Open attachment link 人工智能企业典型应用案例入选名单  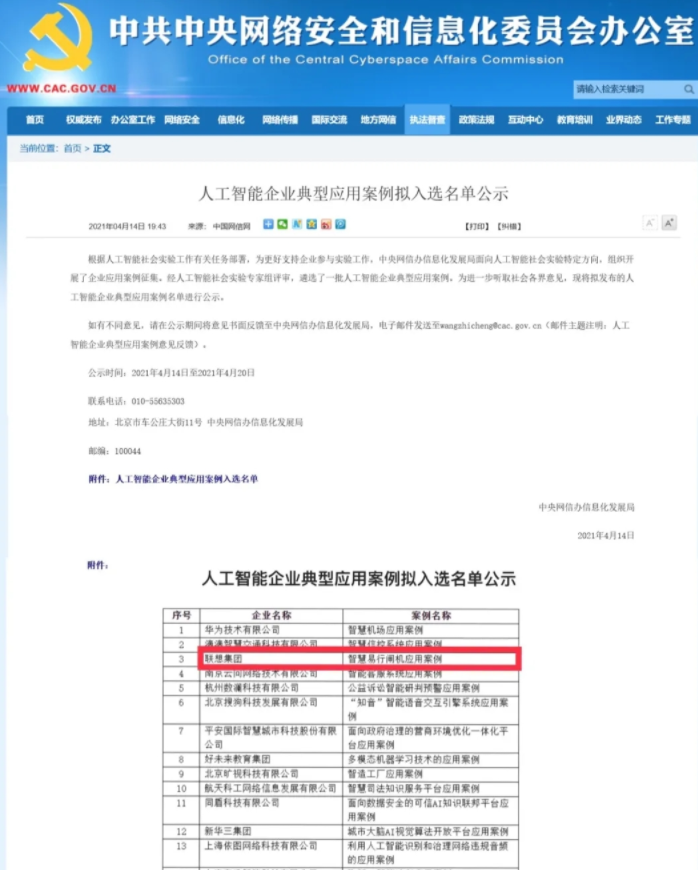tap(187, 479)
